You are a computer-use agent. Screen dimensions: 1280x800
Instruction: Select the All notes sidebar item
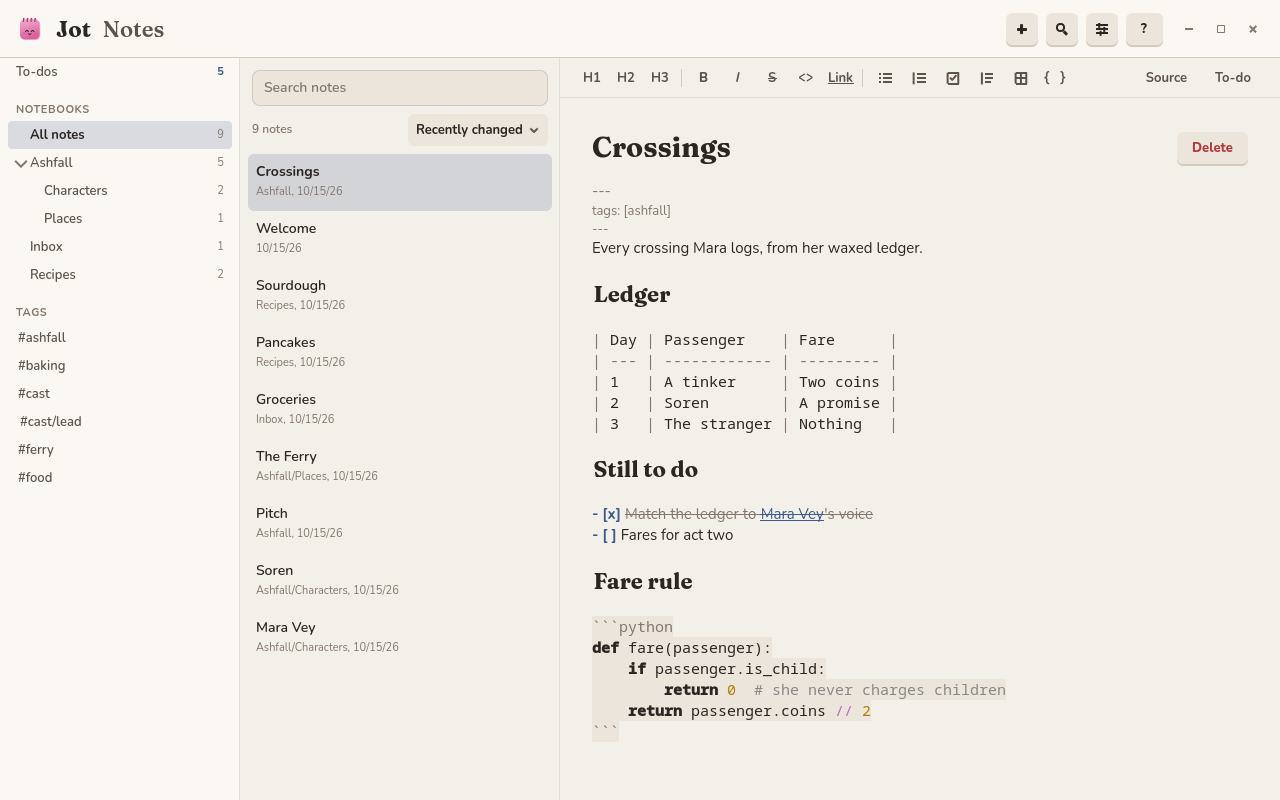[x=120, y=135]
